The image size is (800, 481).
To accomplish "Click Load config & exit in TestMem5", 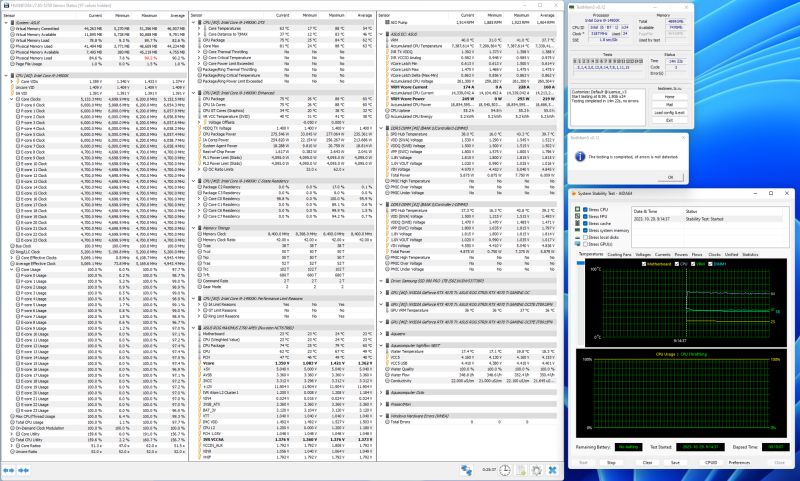I will (x=669, y=112).
